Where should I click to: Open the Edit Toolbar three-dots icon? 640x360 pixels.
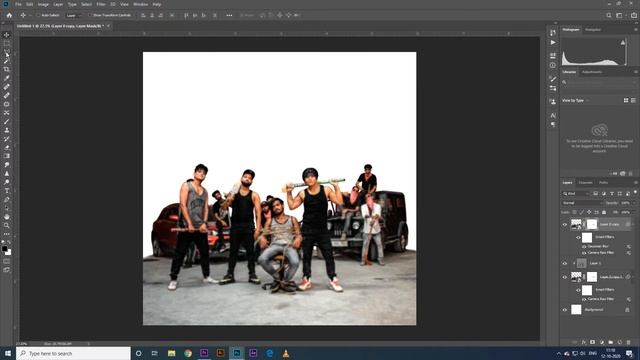(x=7, y=234)
